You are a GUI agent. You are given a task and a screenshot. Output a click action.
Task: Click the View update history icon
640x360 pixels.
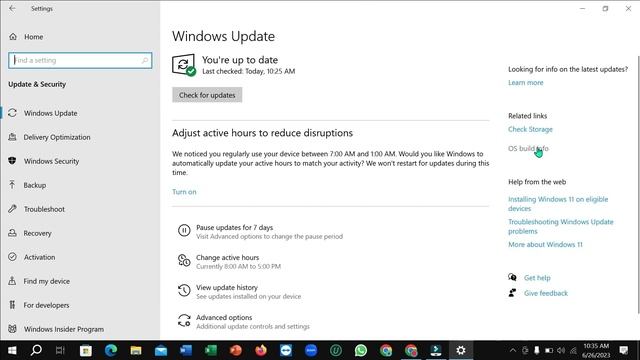click(x=184, y=291)
